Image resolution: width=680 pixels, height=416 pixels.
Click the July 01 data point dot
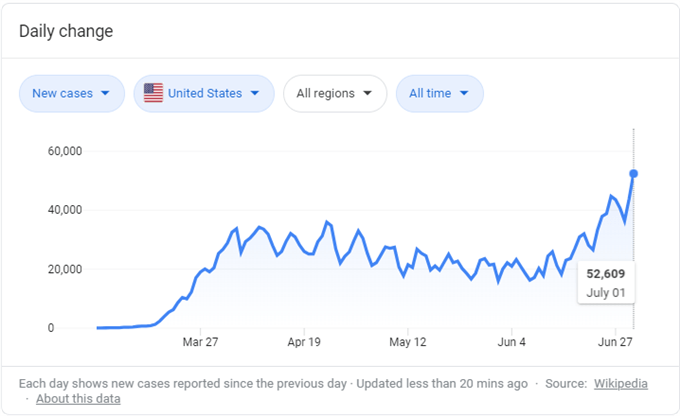pos(634,174)
